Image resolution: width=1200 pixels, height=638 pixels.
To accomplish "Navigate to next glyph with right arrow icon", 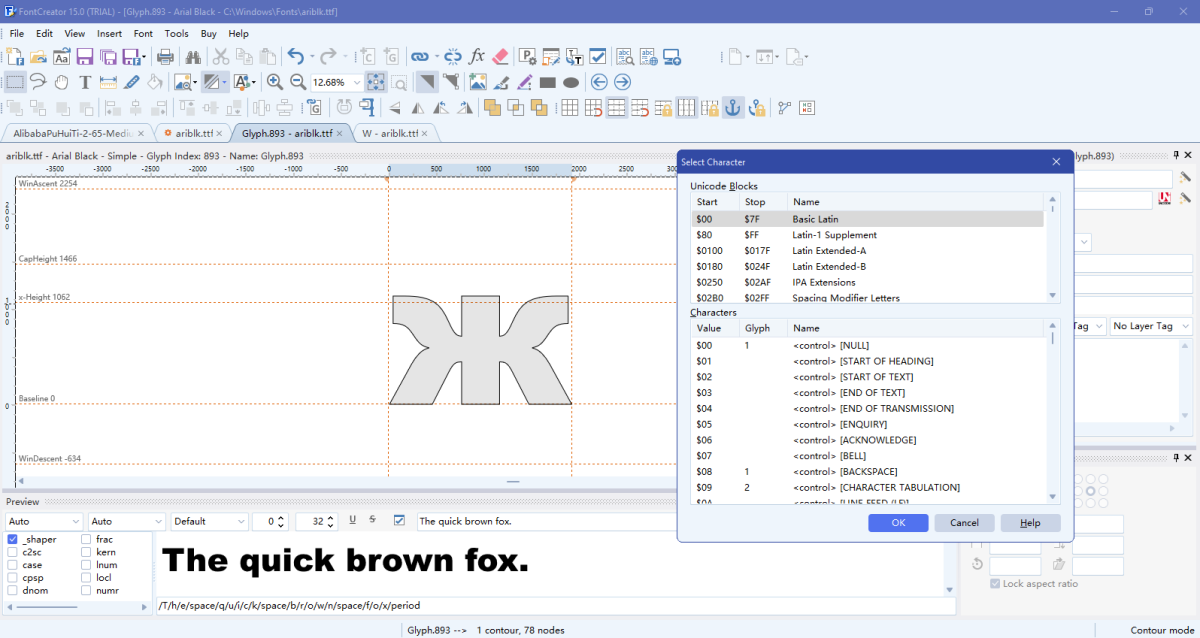I will tap(622, 81).
